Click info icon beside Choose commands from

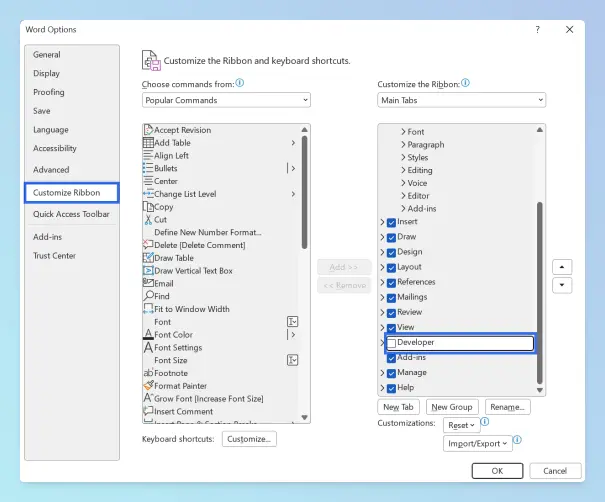pos(240,83)
